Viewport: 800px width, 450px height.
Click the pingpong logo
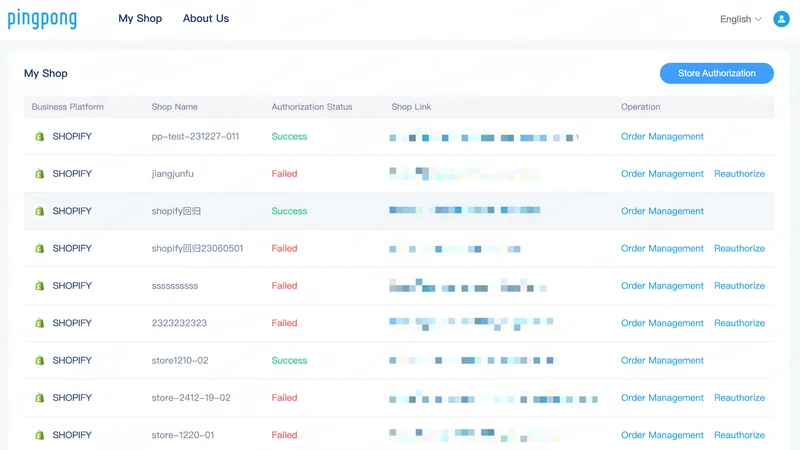point(42,19)
